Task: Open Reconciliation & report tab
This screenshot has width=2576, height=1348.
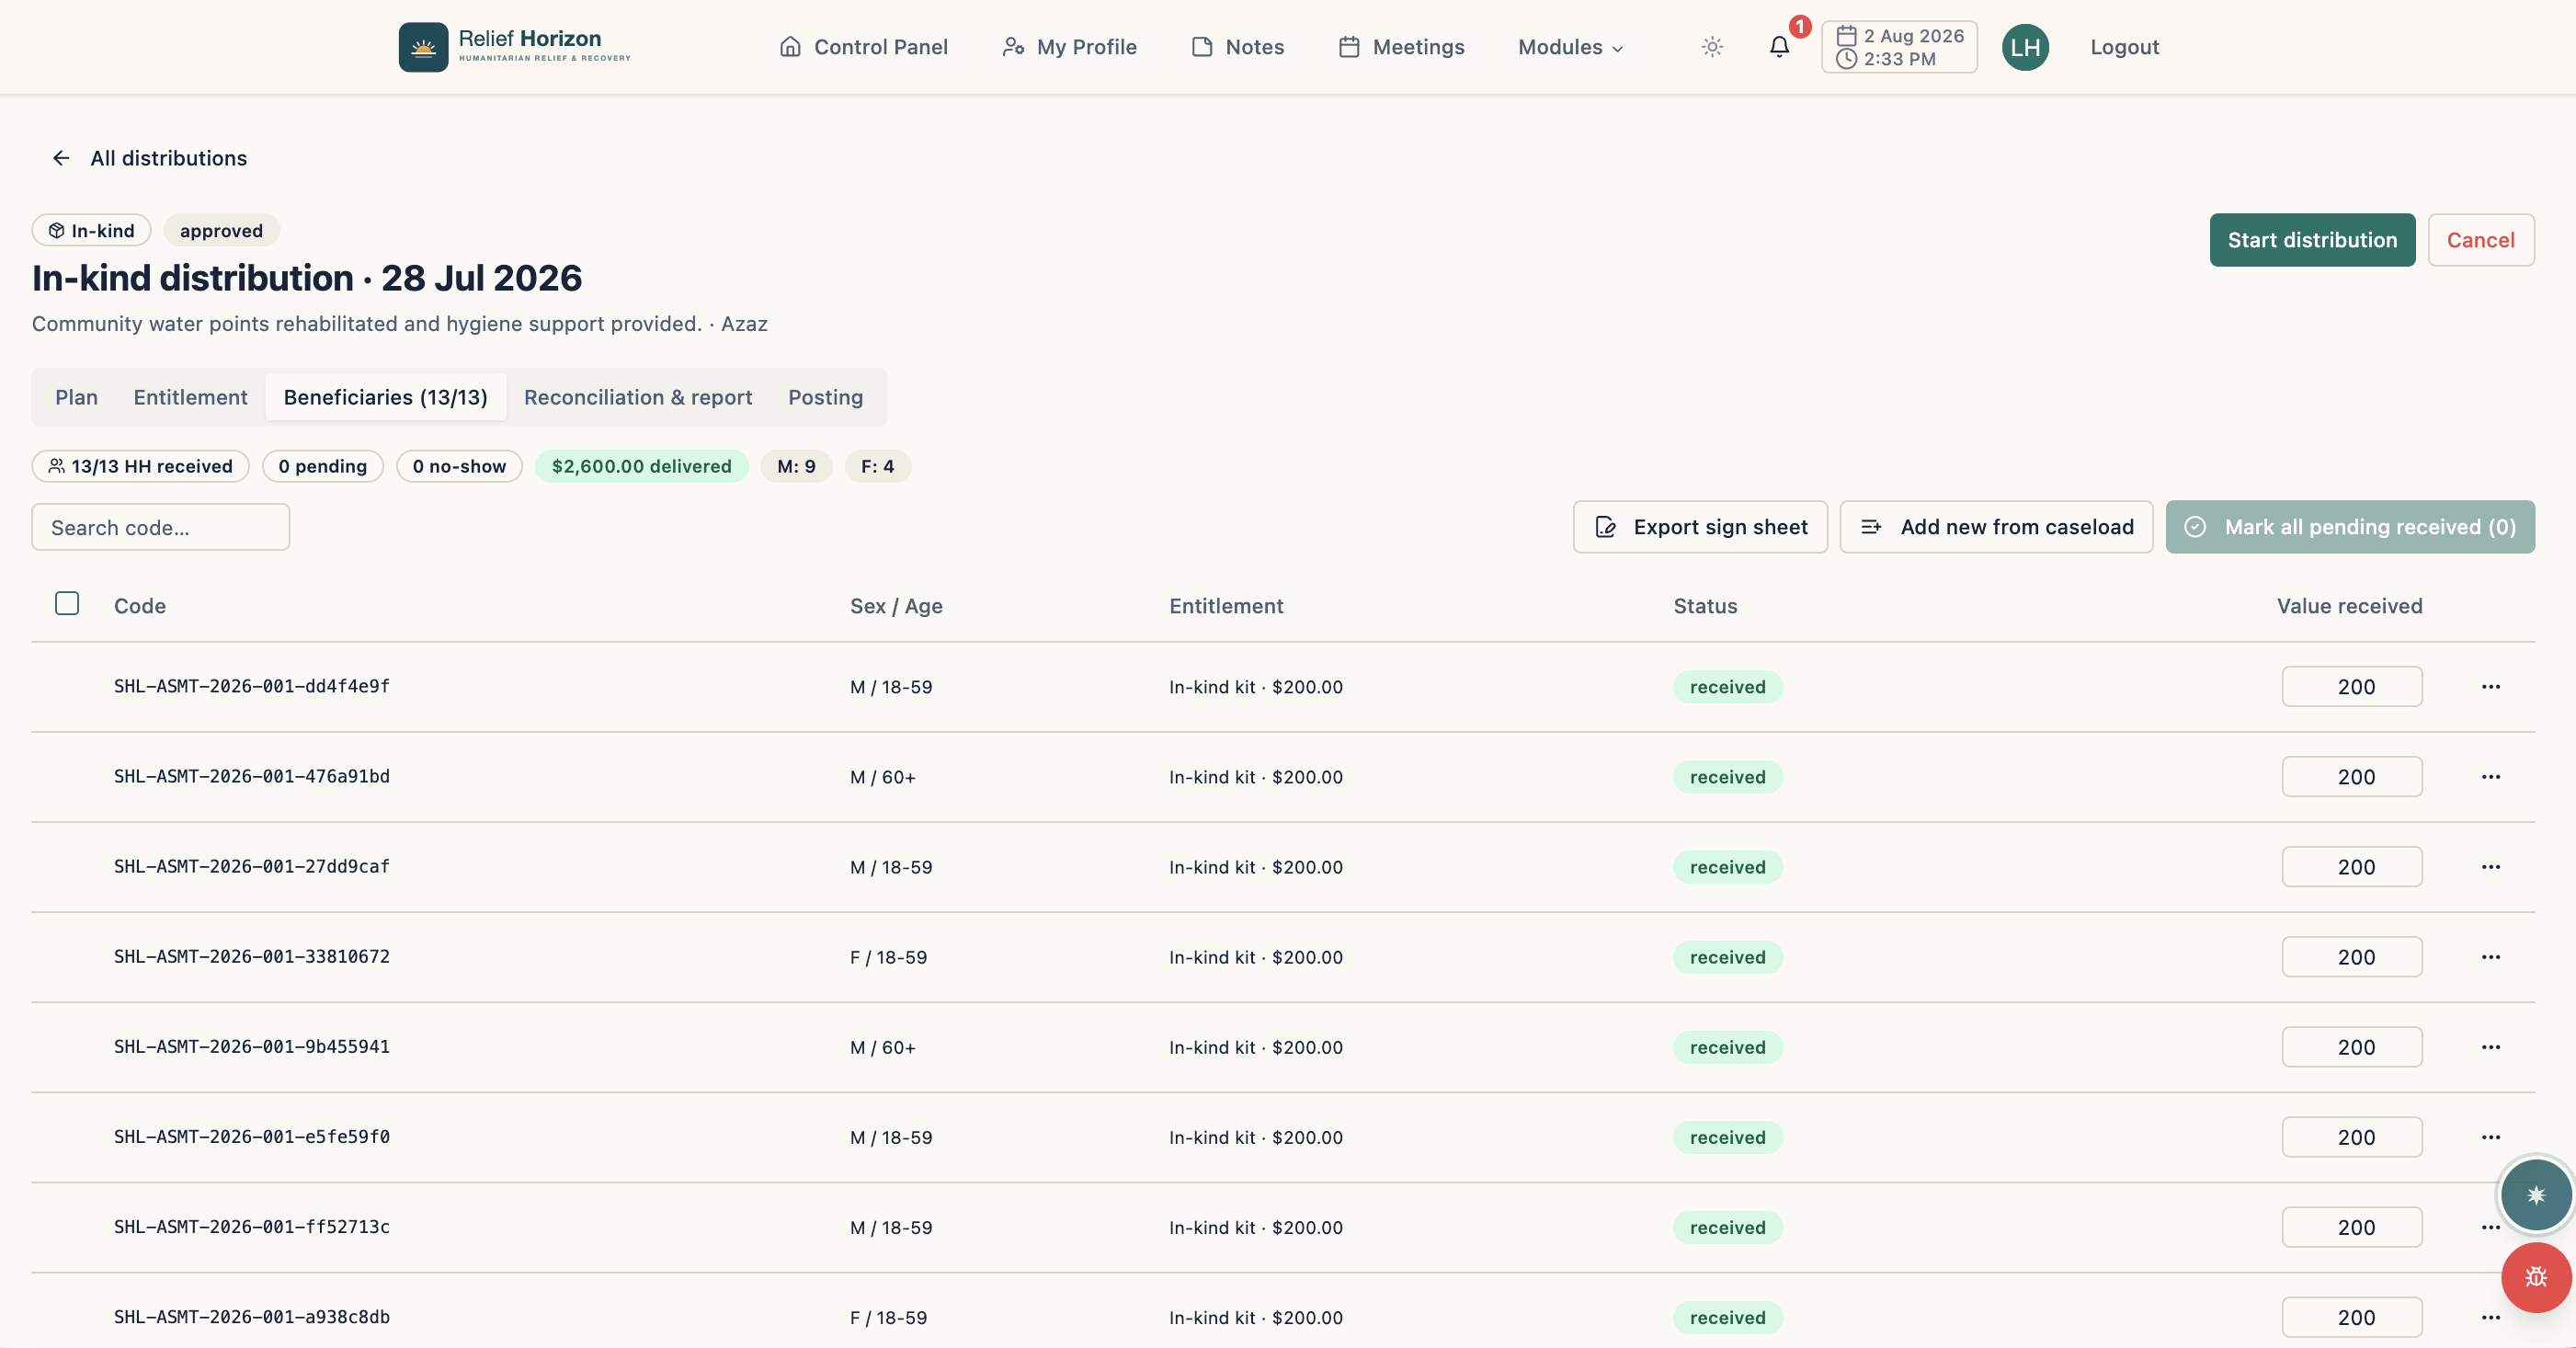Action: [638, 397]
